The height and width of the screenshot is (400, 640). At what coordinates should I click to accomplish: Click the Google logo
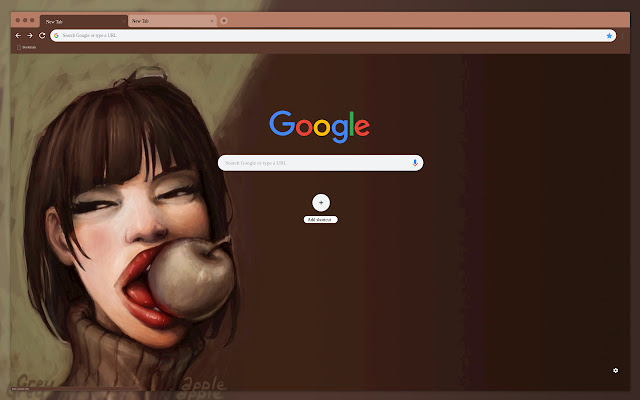click(320, 126)
